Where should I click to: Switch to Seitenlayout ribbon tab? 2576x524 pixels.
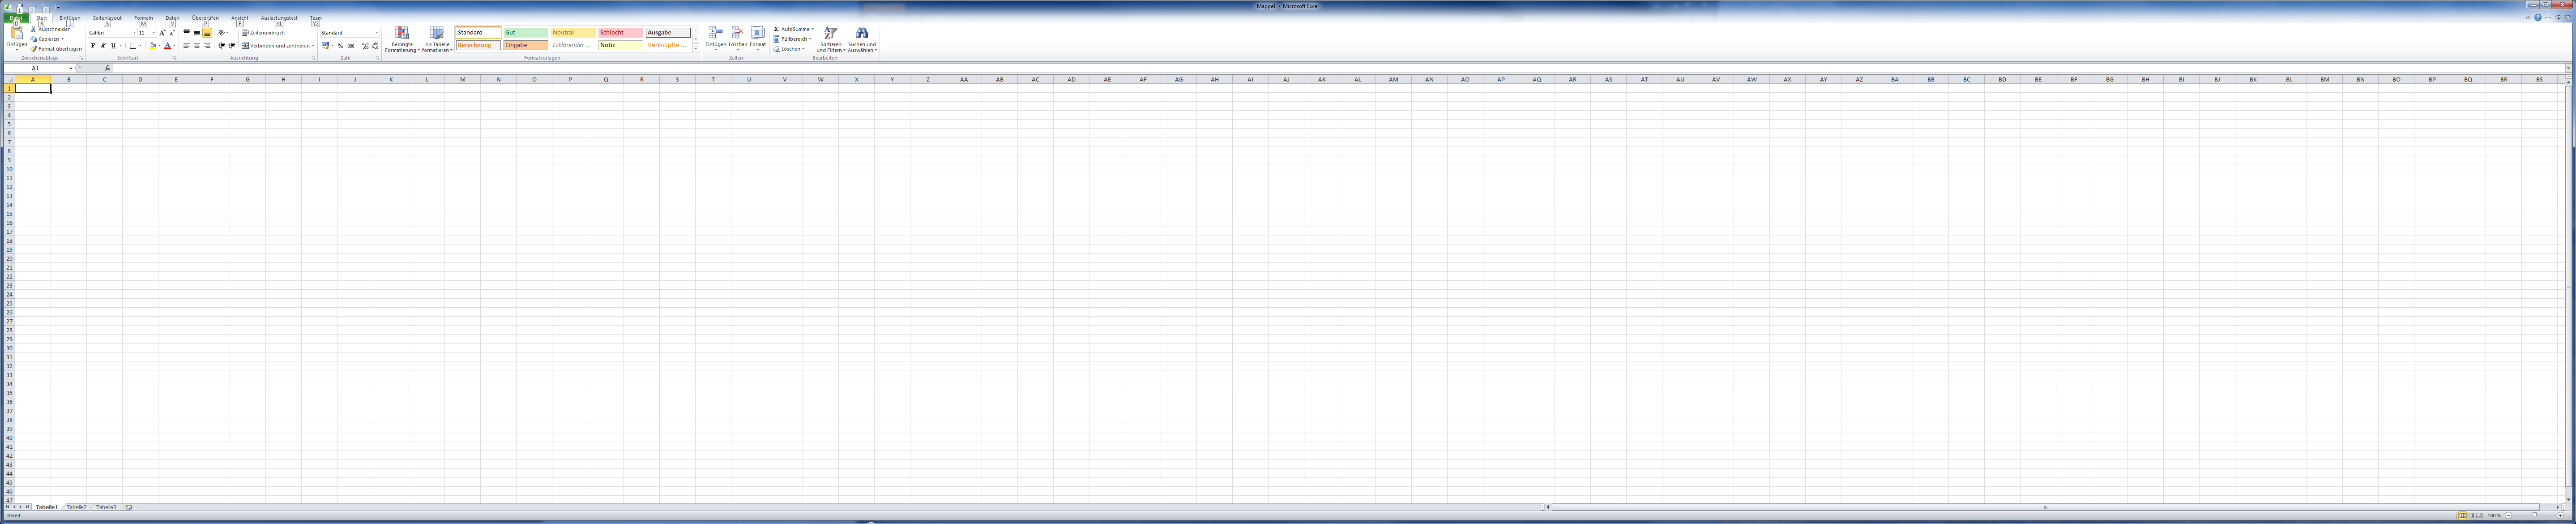click(x=107, y=18)
